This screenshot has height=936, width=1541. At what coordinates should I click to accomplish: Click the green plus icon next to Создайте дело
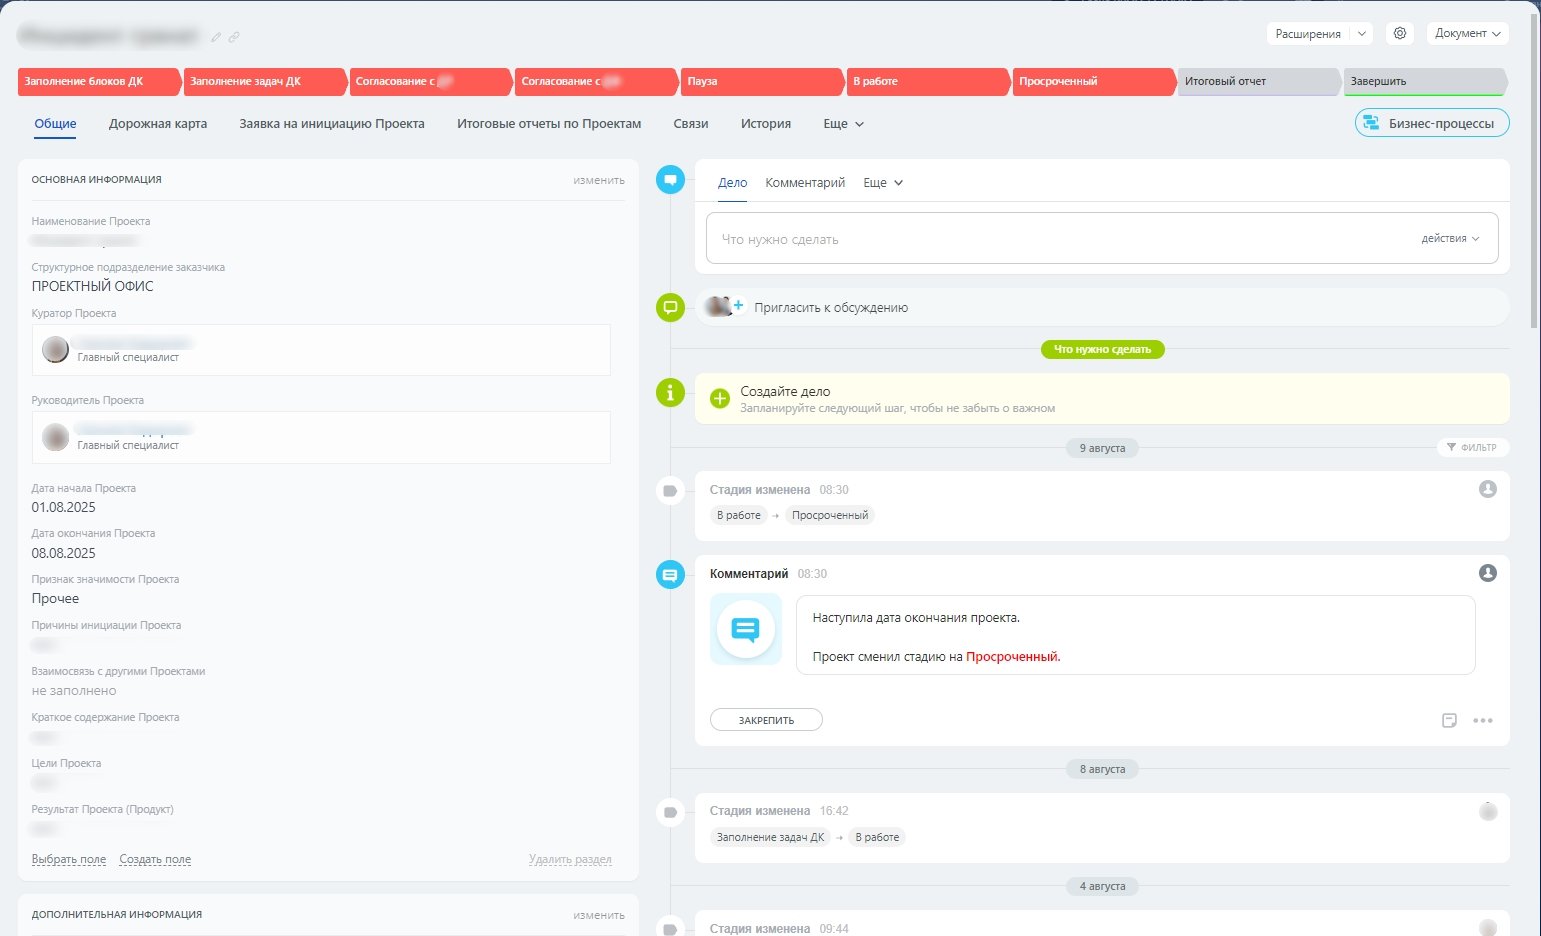coord(720,398)
